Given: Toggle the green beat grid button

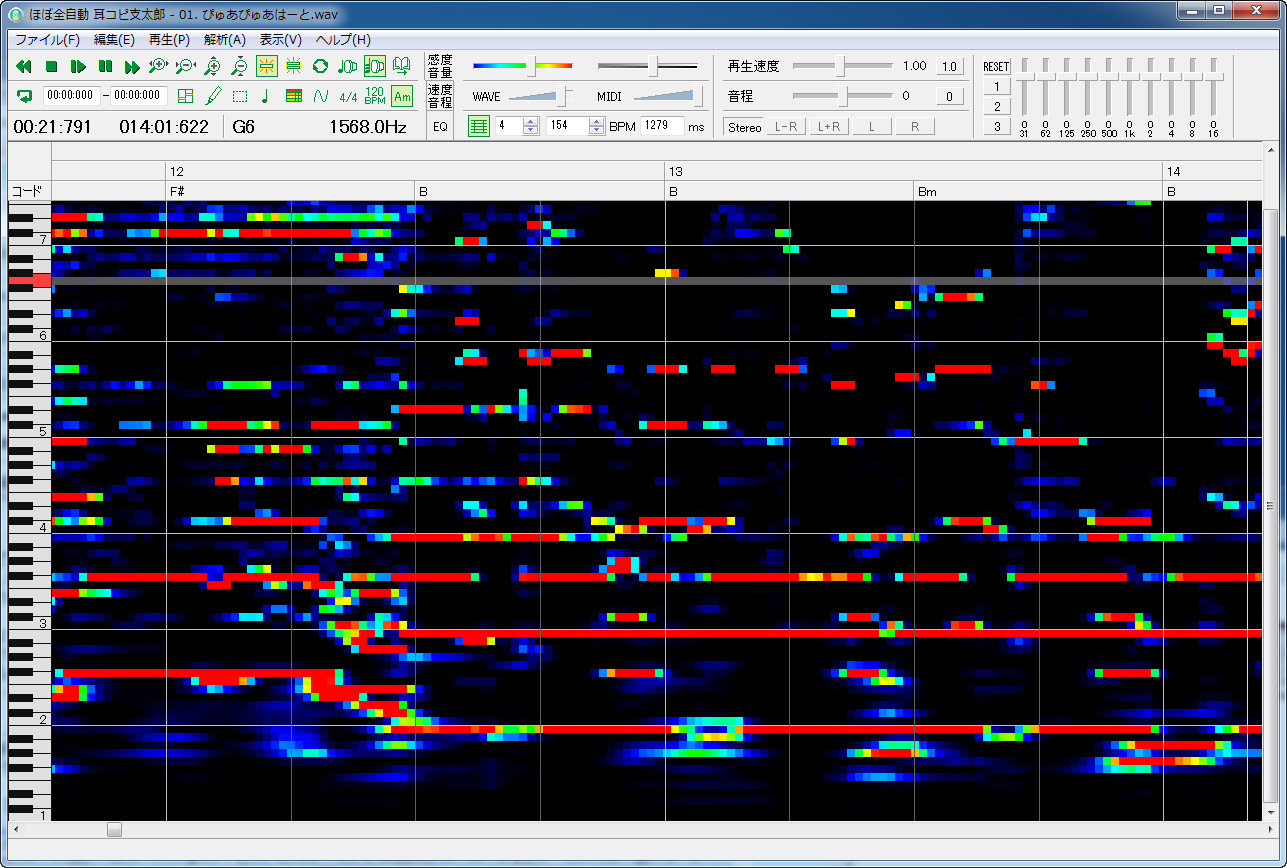Looking at the screenshot, I should tap(479, 126).
